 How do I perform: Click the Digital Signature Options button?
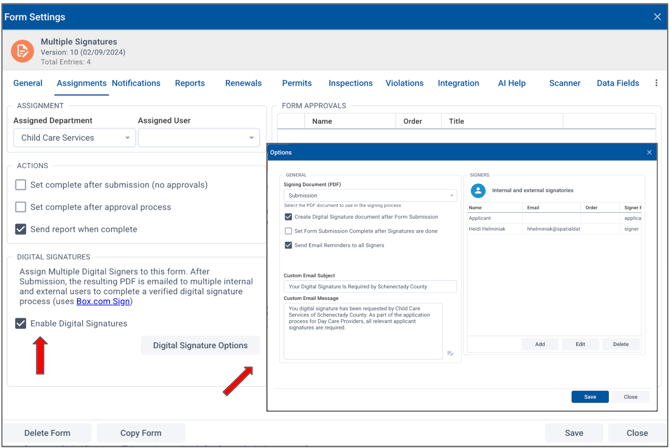[200, 346]
